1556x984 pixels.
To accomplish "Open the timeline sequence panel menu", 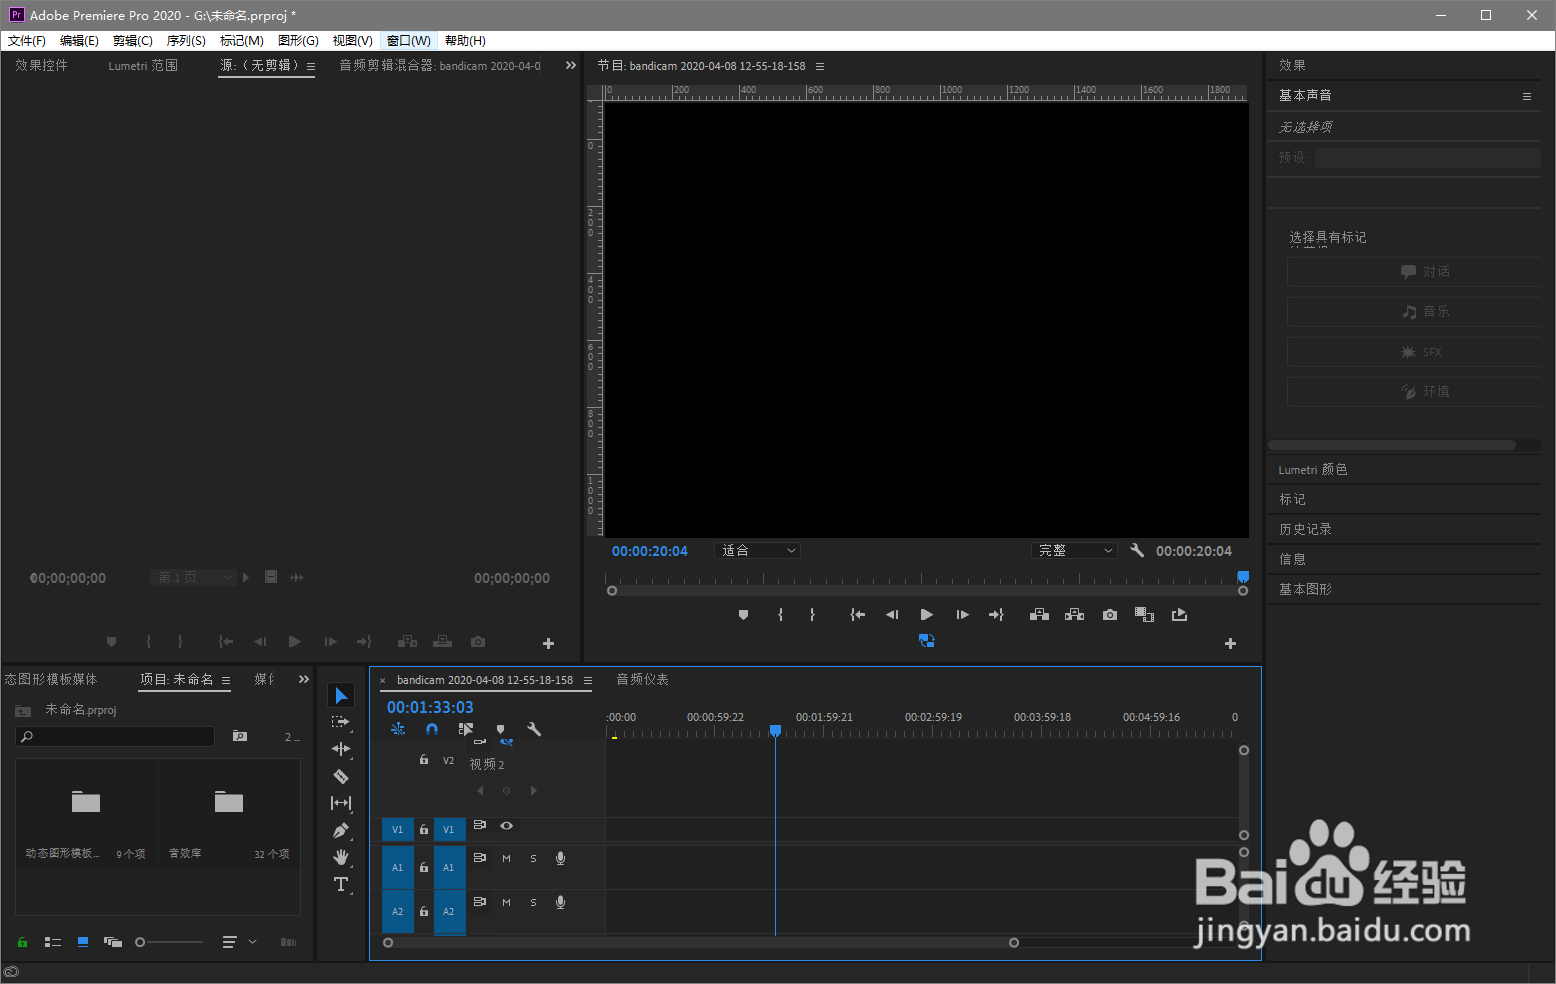I will coord(588,680).
